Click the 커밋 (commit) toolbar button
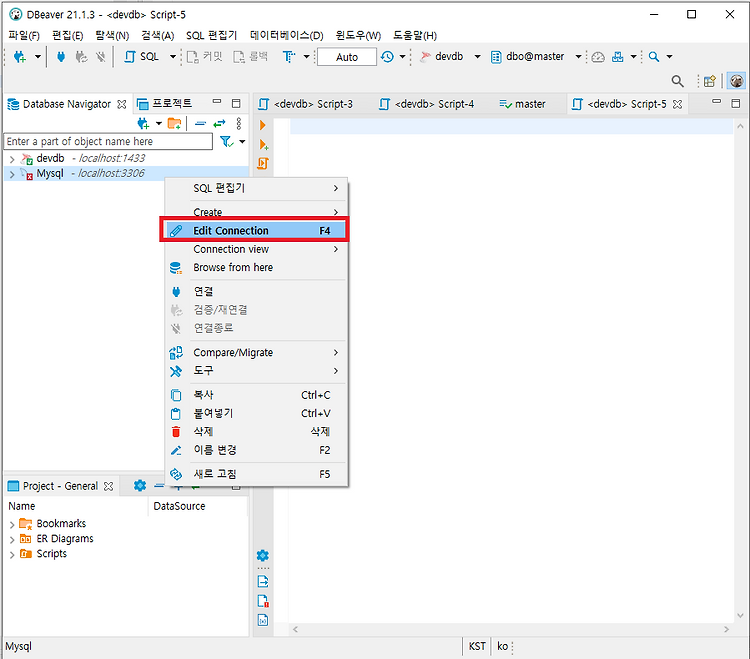Viewport: 750px width, 659px height. click(205, 57)
